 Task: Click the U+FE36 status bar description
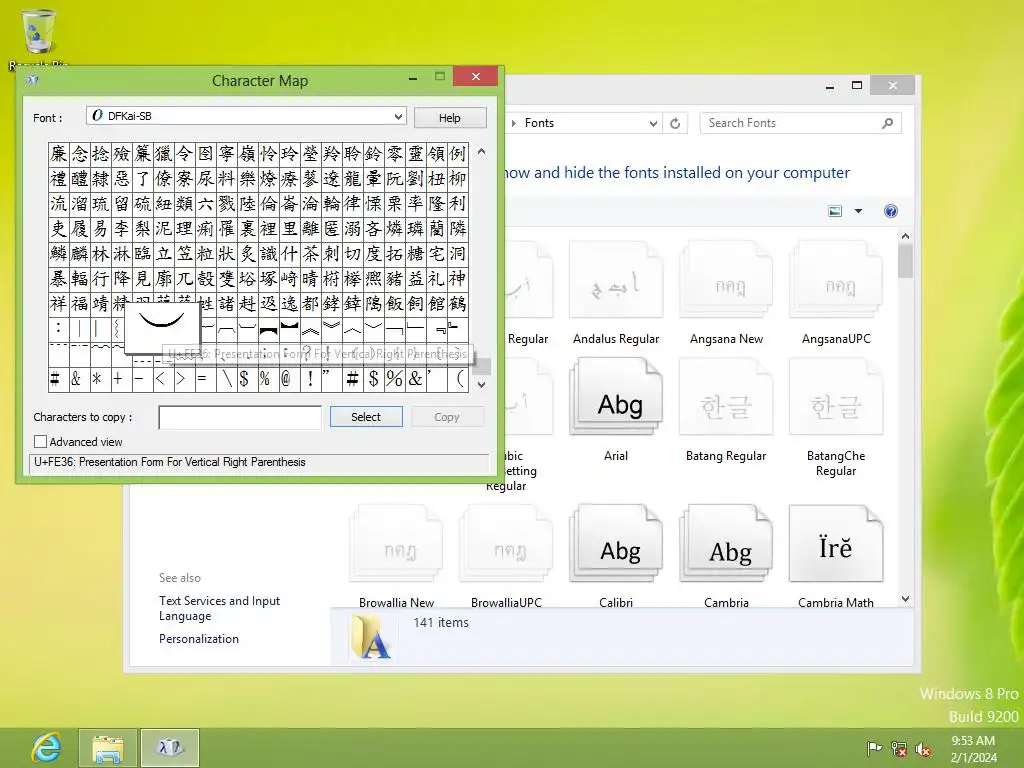click(170, 462)
